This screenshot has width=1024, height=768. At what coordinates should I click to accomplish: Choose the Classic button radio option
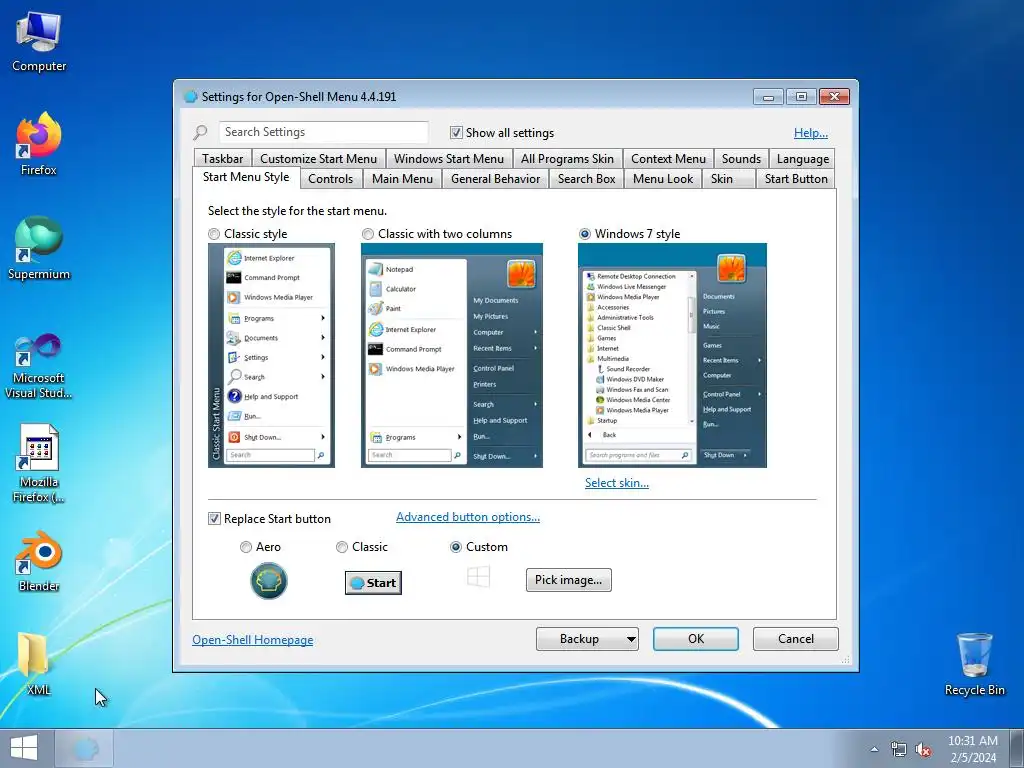point(342,547)
